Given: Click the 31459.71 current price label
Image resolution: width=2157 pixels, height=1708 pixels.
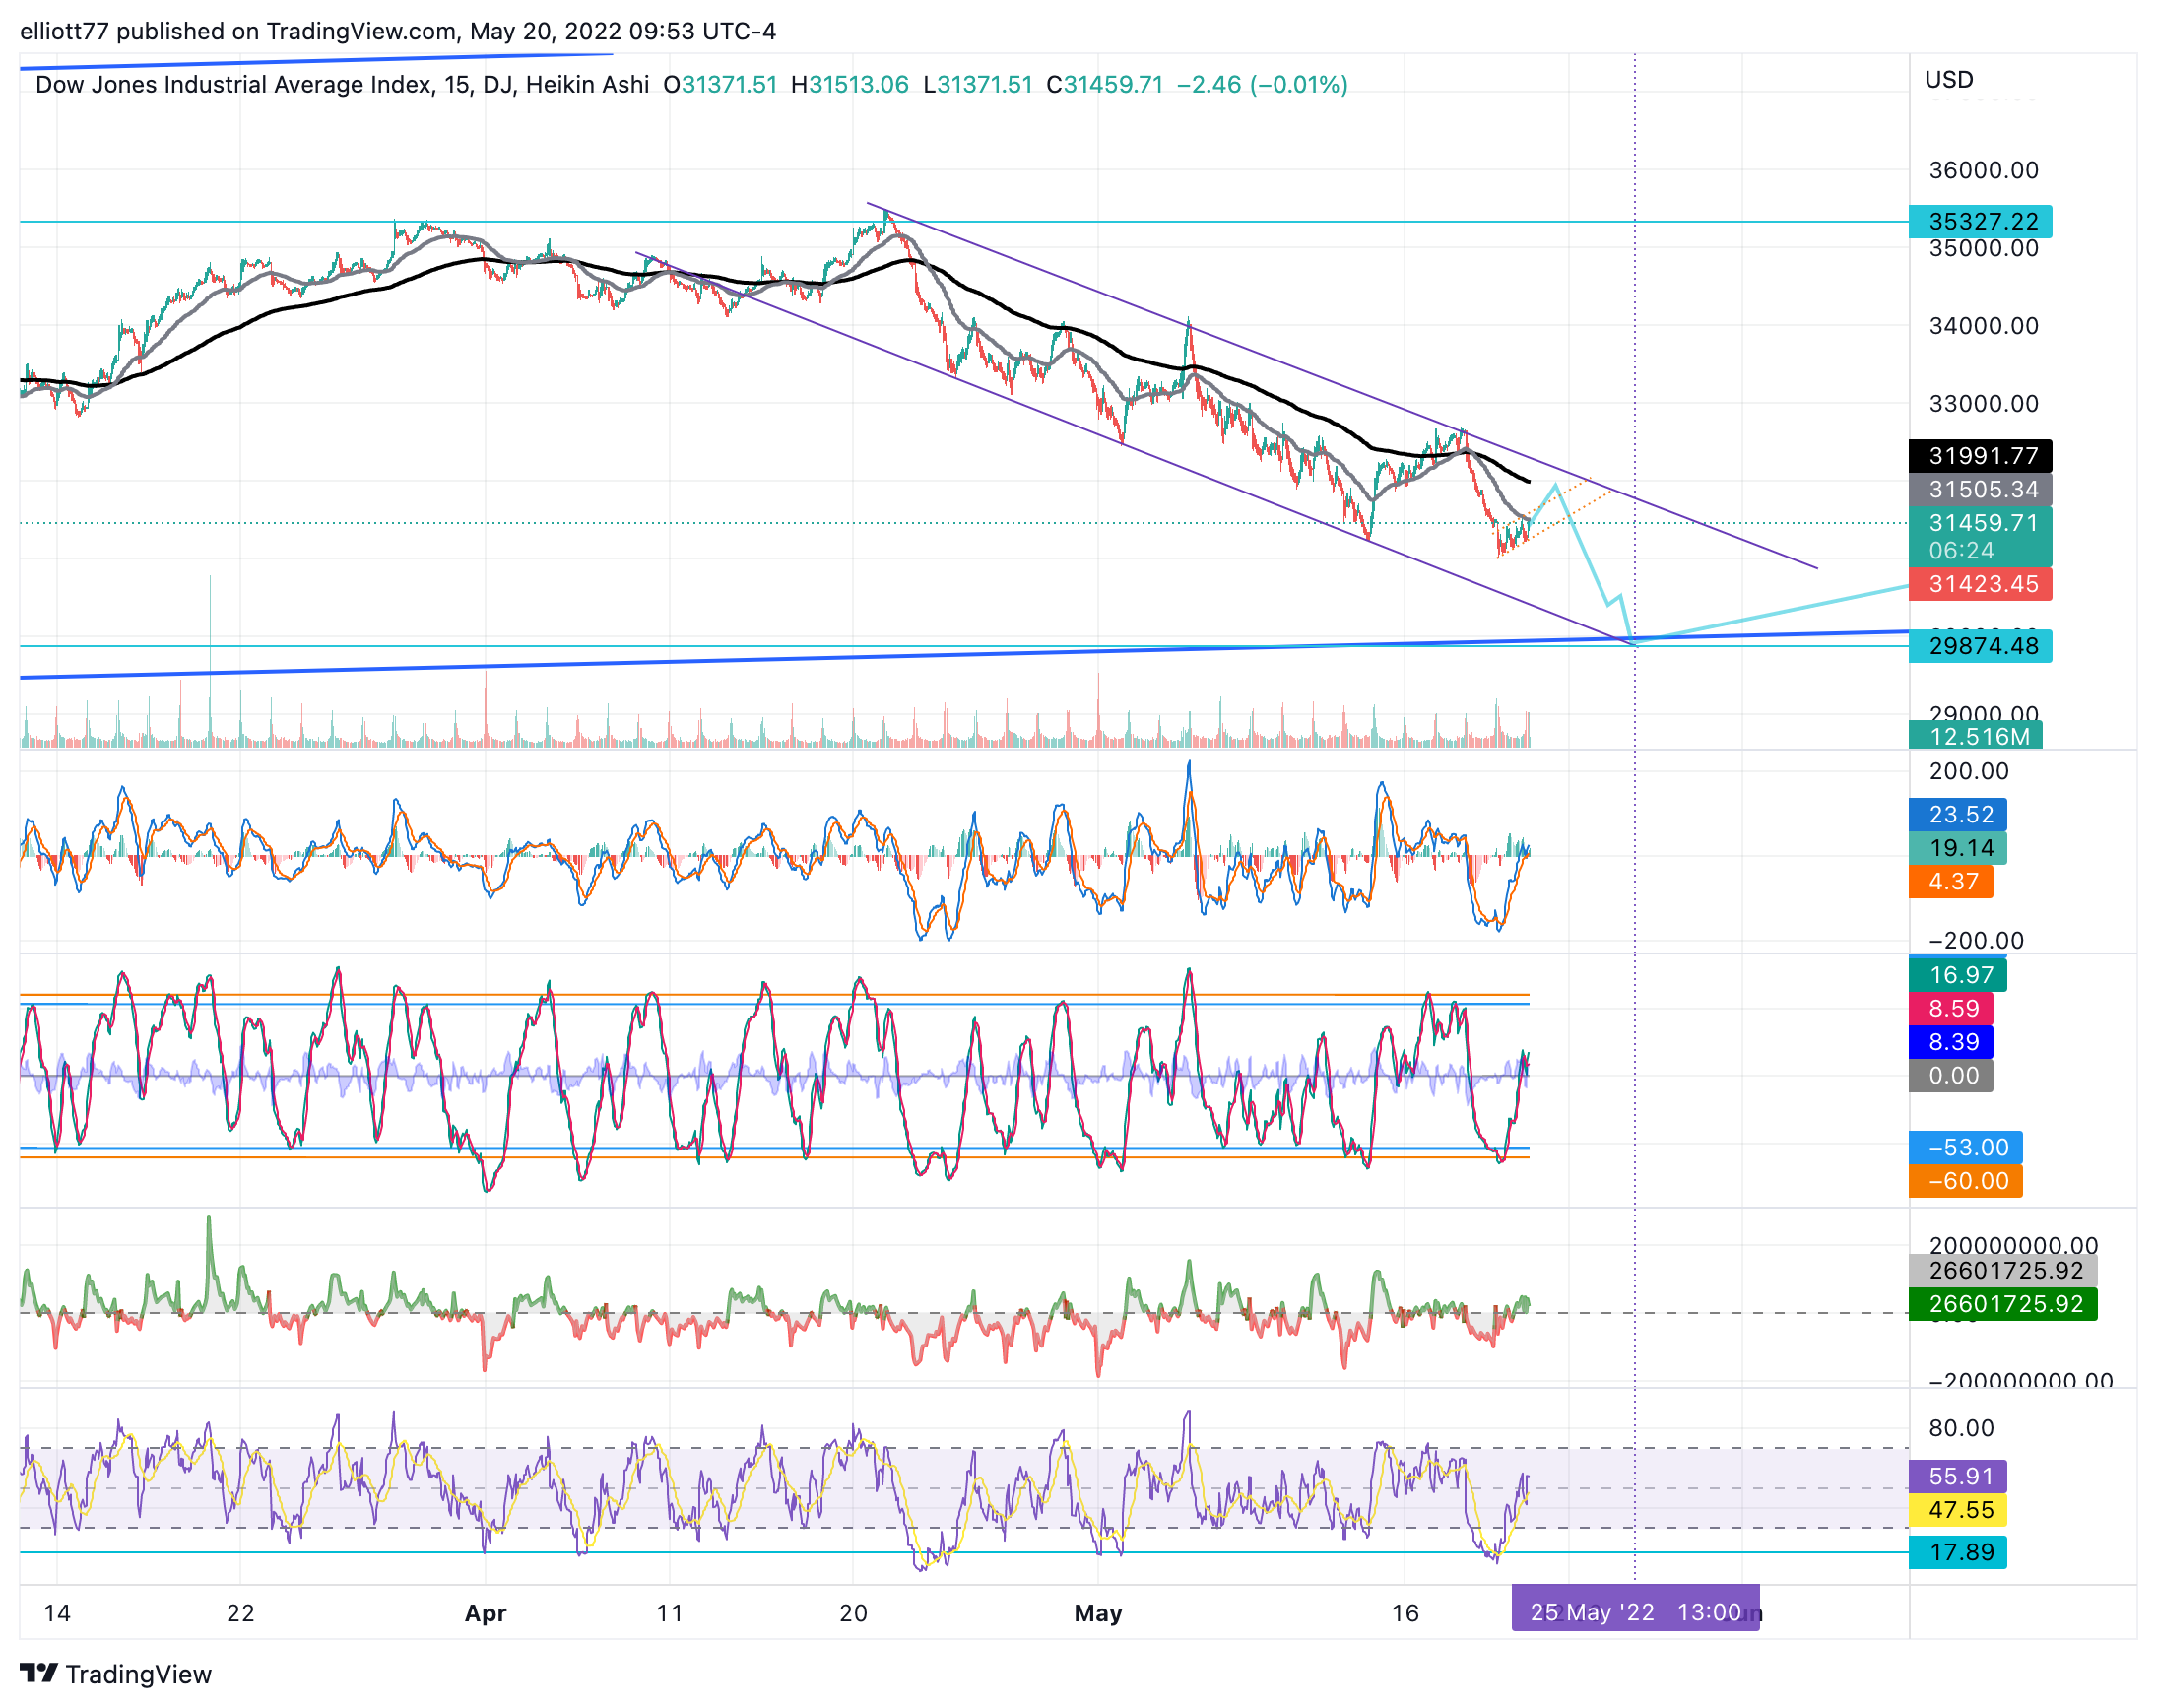Looking at the screenshot, I should coord(1979,536).
